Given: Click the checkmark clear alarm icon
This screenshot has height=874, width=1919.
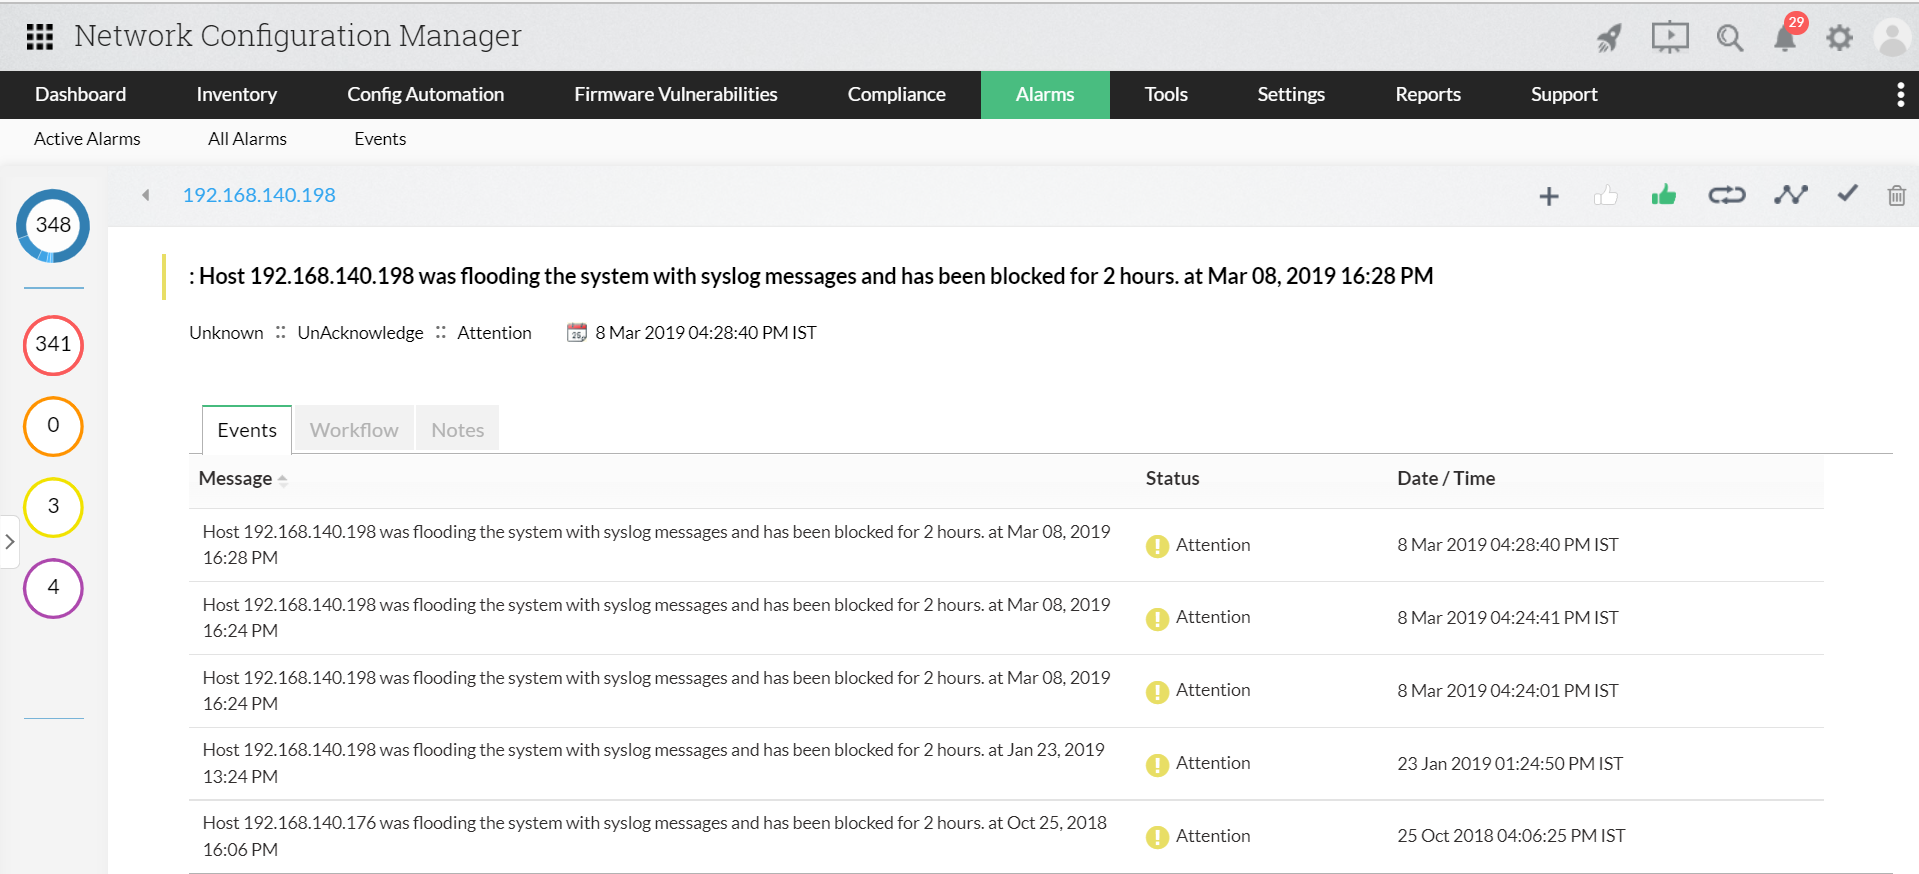Looking at the screenshot, I should click(1847, 194).
